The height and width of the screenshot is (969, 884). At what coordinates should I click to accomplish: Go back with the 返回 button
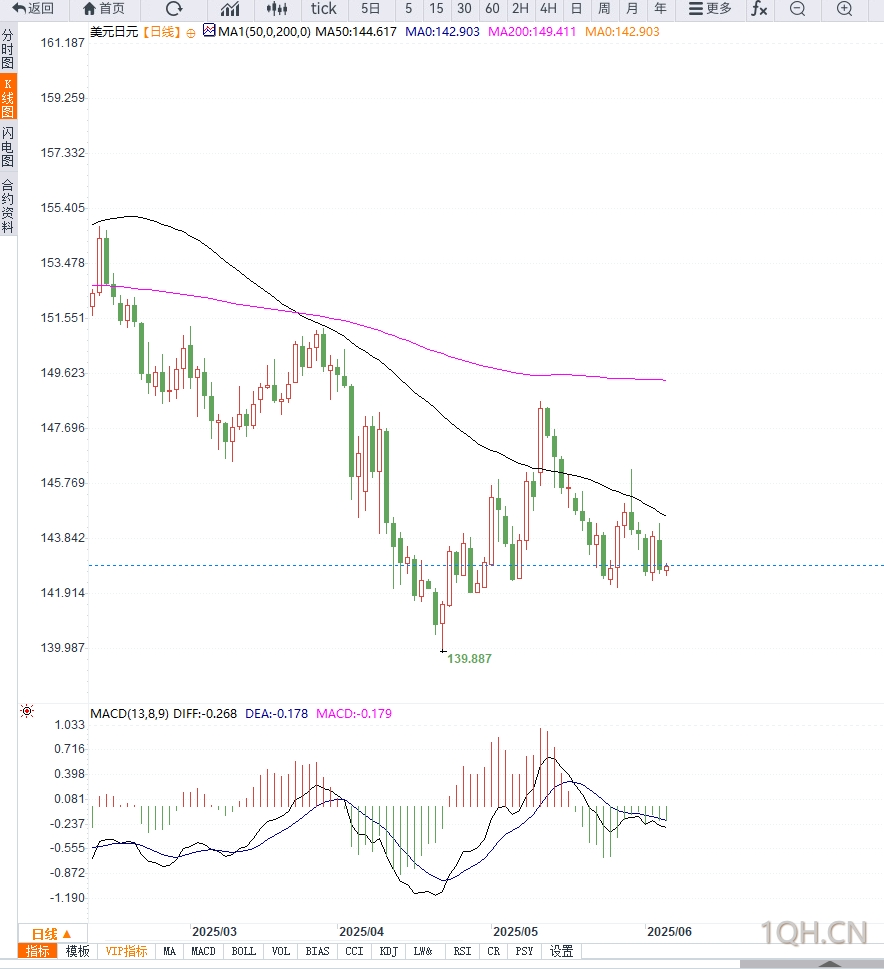tap(33, 9)
